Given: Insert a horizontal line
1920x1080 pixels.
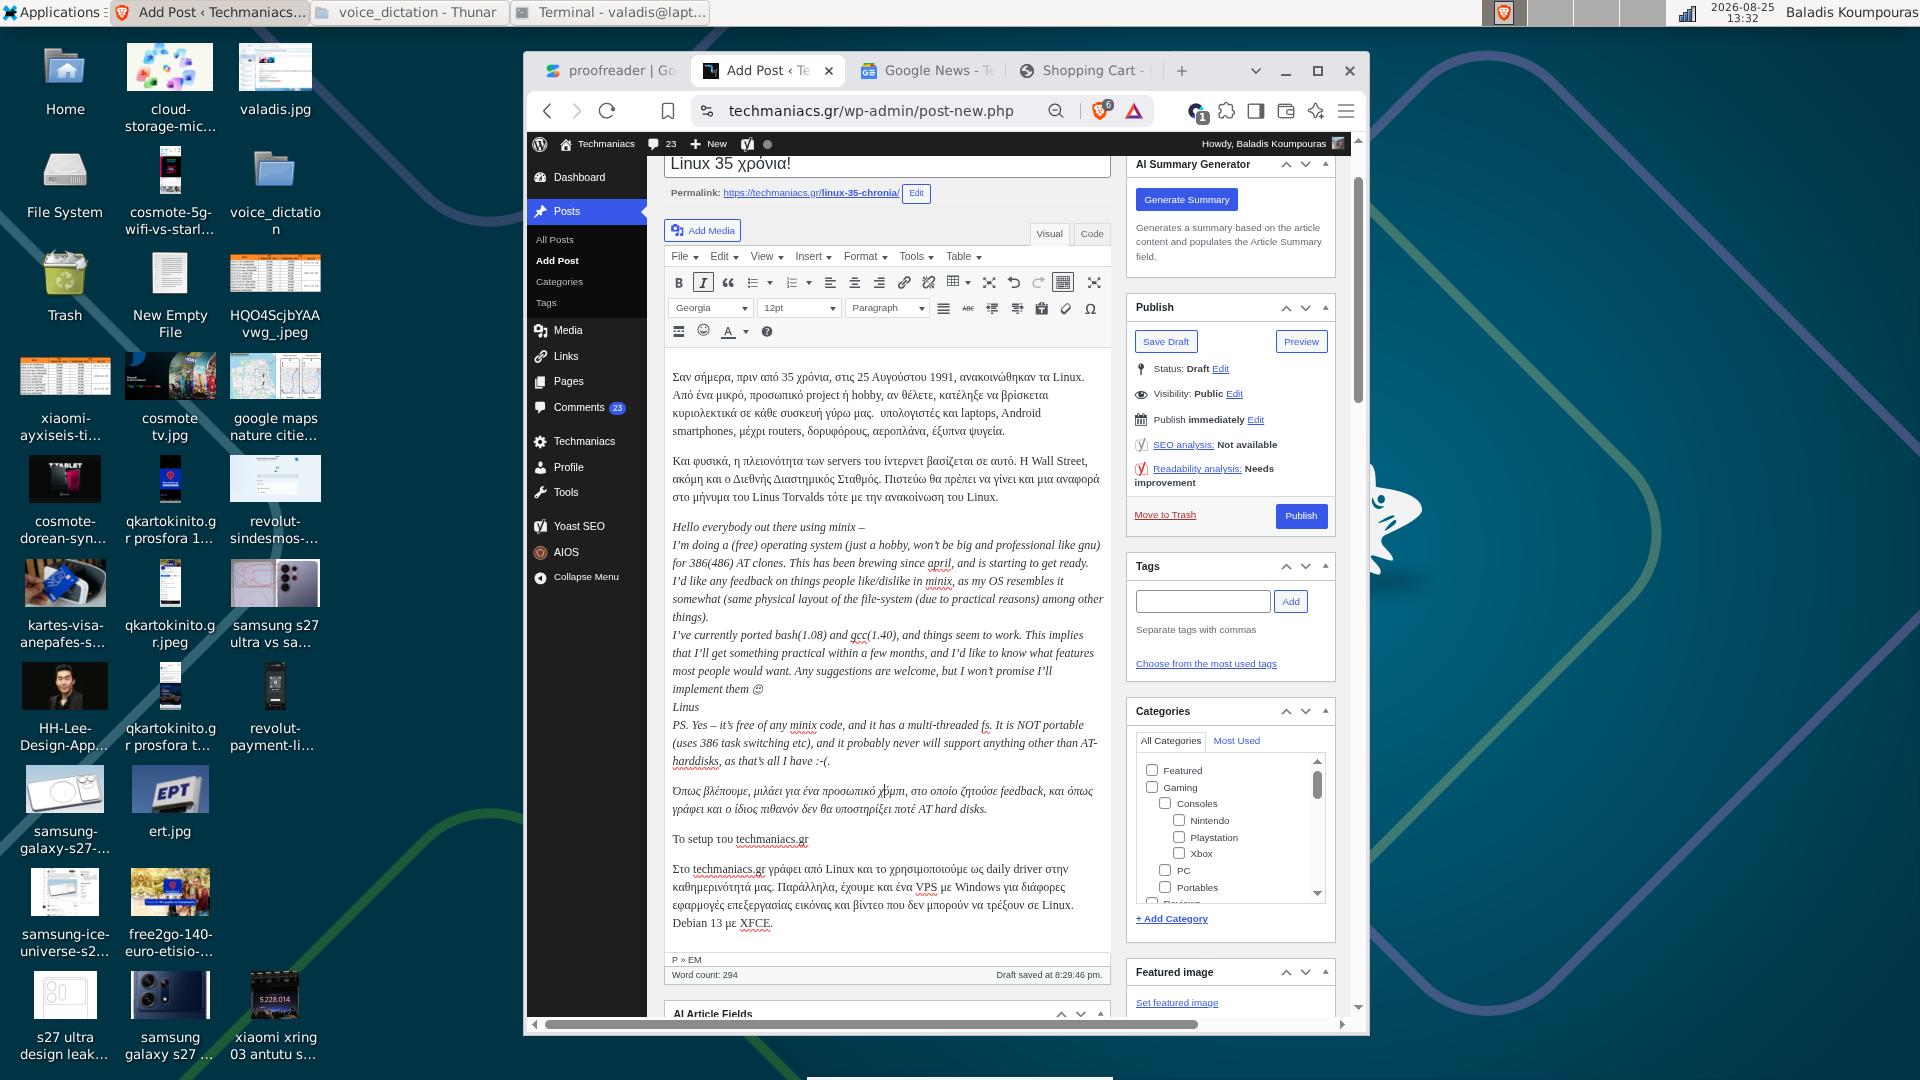Looking at the screenshot, I should click(x=678, y=331).
